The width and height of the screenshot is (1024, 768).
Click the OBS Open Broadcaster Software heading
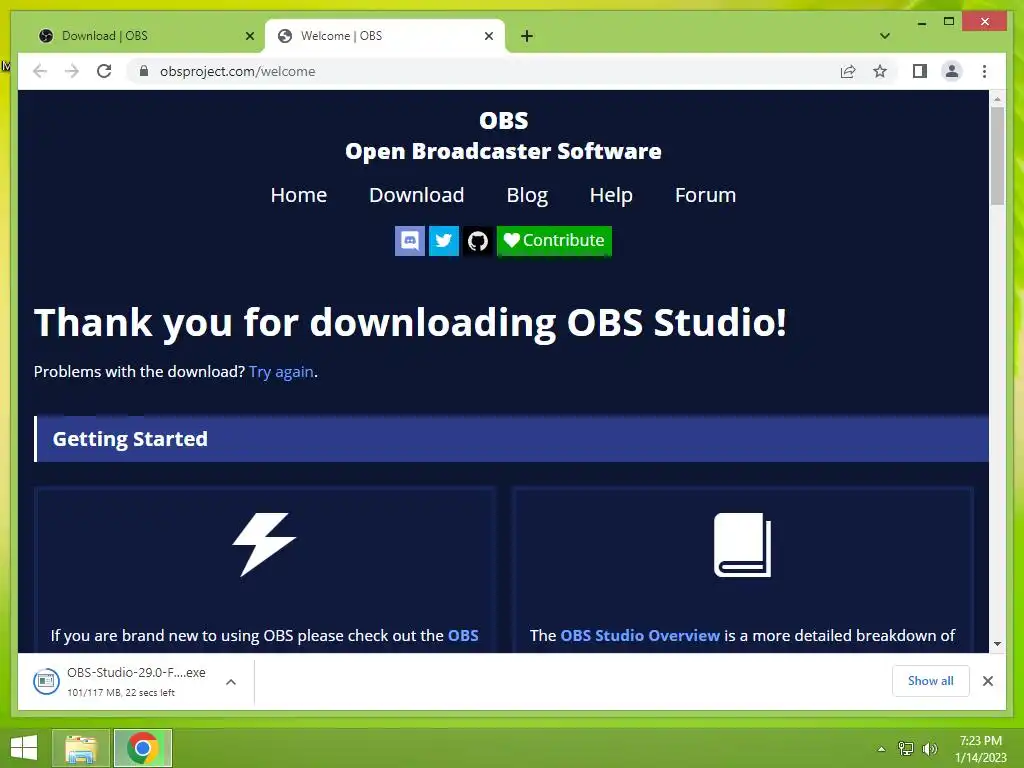[503, 136]
